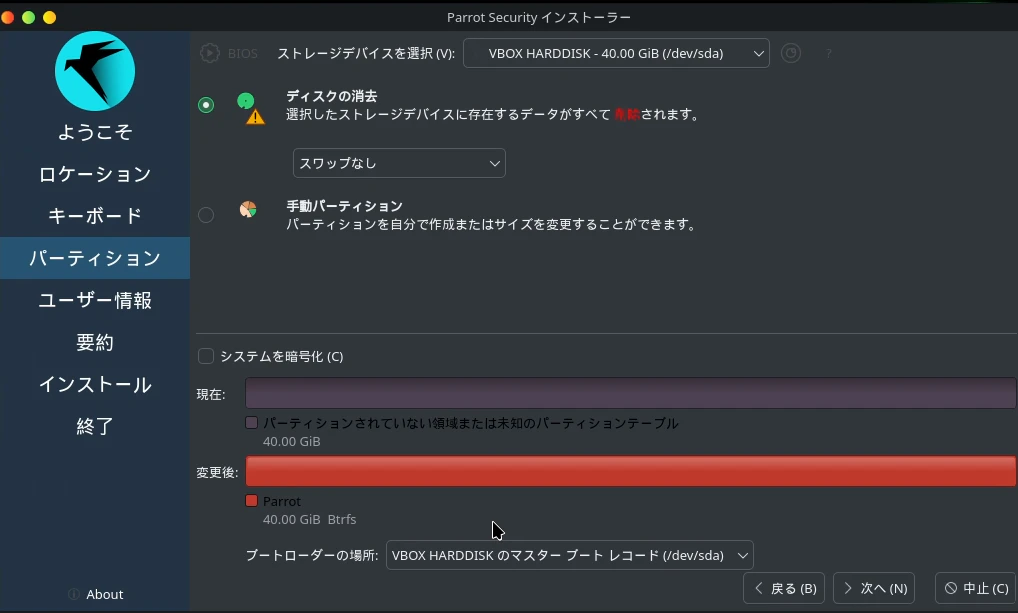
Task: Click the BIOS gear icon
Action: 210,53
